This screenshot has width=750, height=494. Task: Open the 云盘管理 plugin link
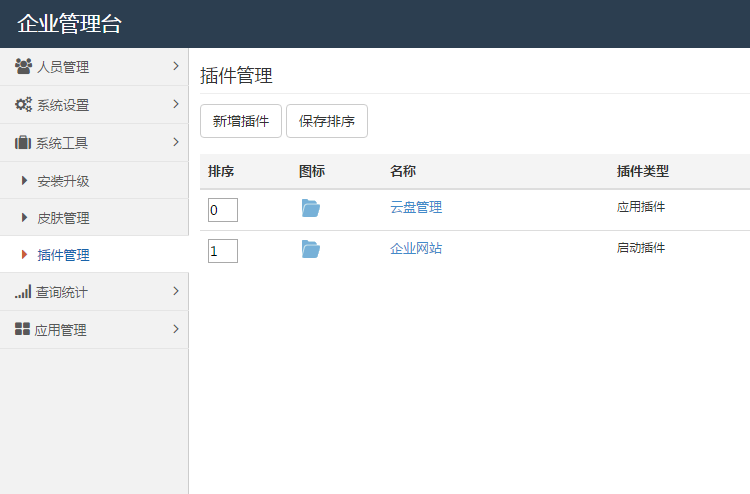416,208
